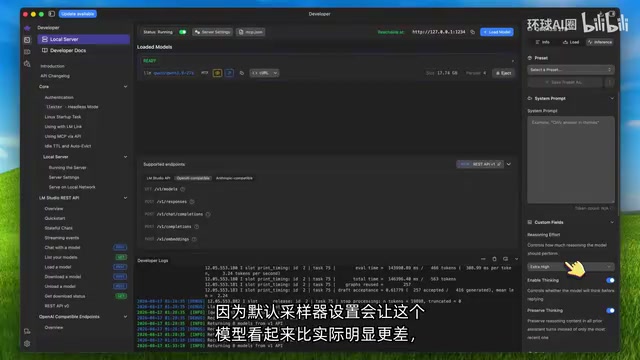Open Serve on Local Network page
This screenshot has height=360, width=640.
pyautogui.click(x=72, y=187)
